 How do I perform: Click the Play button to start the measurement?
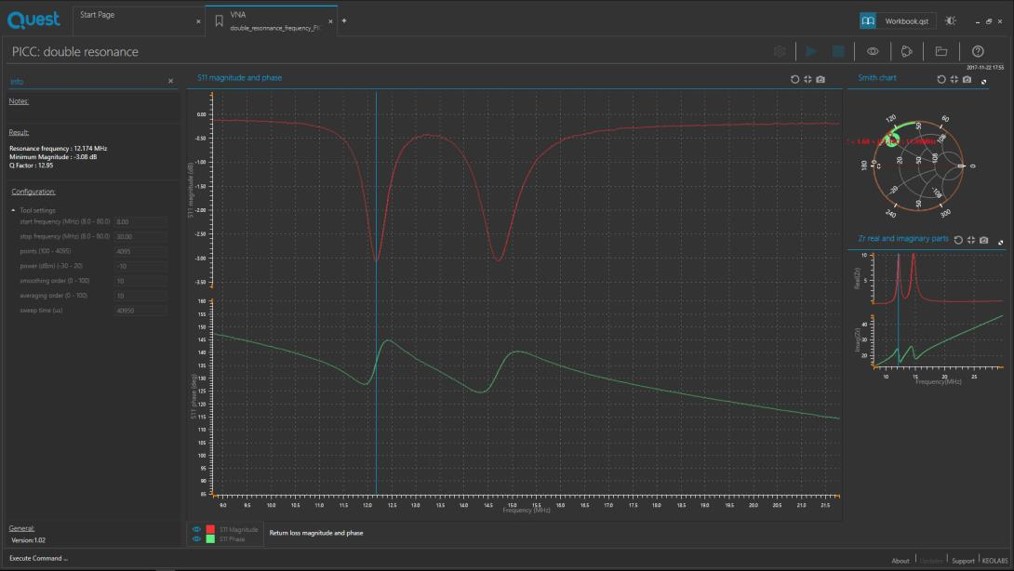(x=811, y=51)
